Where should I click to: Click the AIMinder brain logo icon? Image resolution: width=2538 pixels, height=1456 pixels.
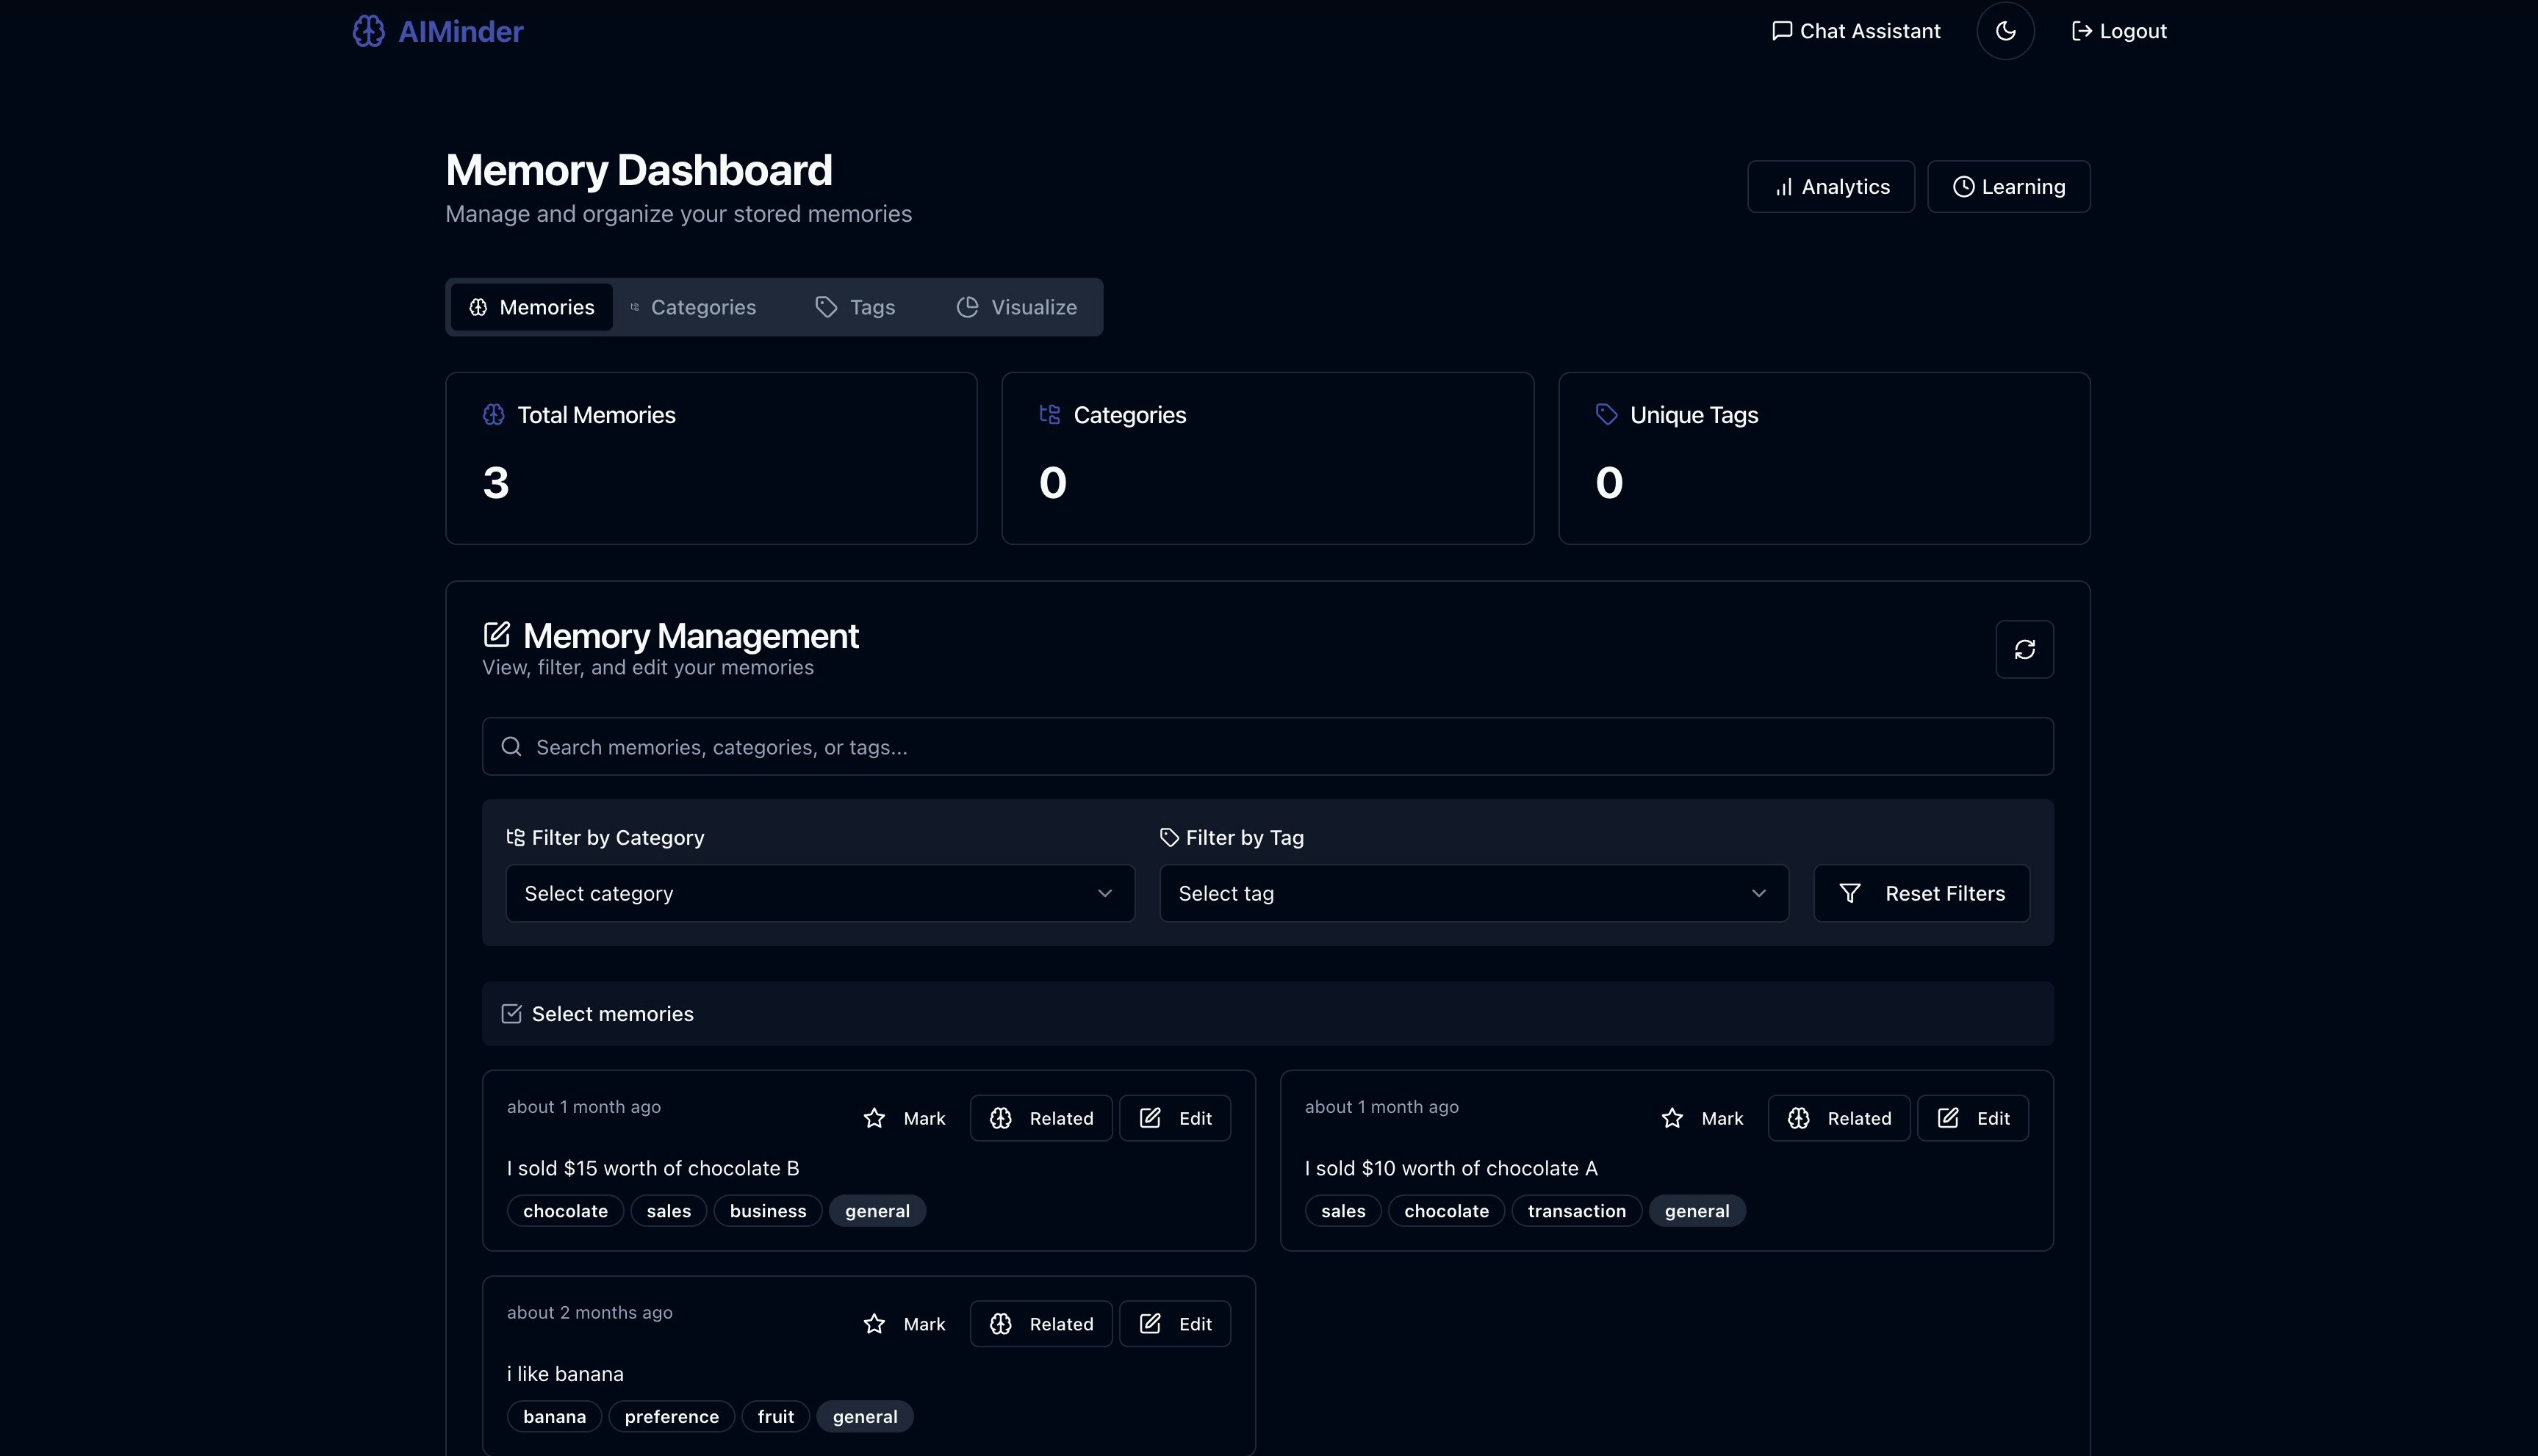[x=368, y=31]
